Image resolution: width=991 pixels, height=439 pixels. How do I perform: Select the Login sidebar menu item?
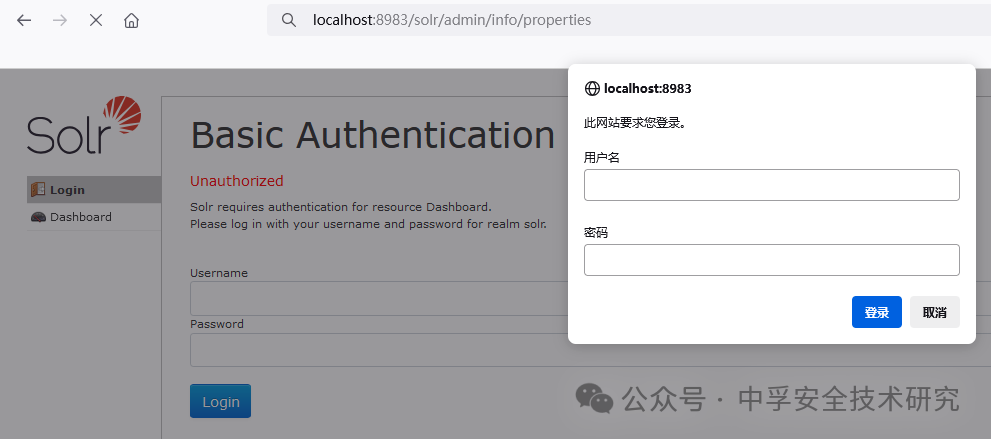[x=94, y=189]
